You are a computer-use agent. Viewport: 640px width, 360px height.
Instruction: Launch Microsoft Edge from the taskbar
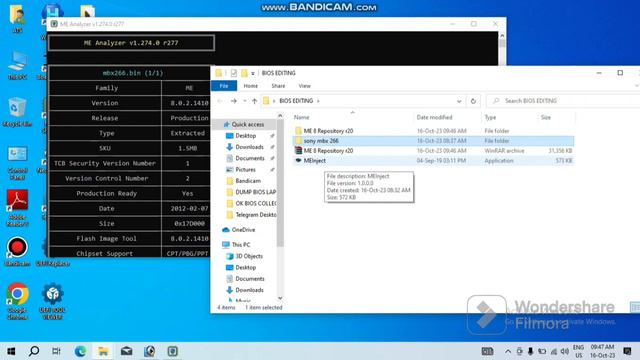click(x=80, y=351)
